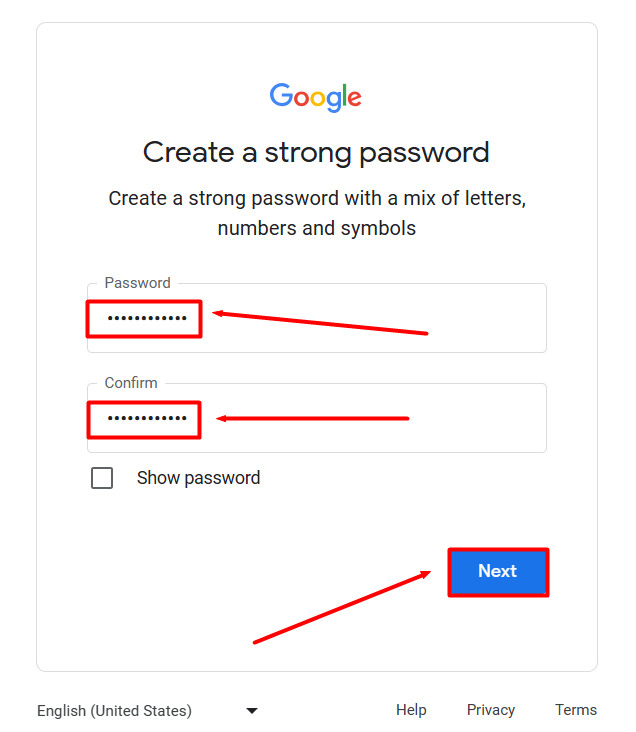Viewport: 636px width, 732px height.
Task: Click the red arrow pointing at Next button
Action: (x=342, y=607)
